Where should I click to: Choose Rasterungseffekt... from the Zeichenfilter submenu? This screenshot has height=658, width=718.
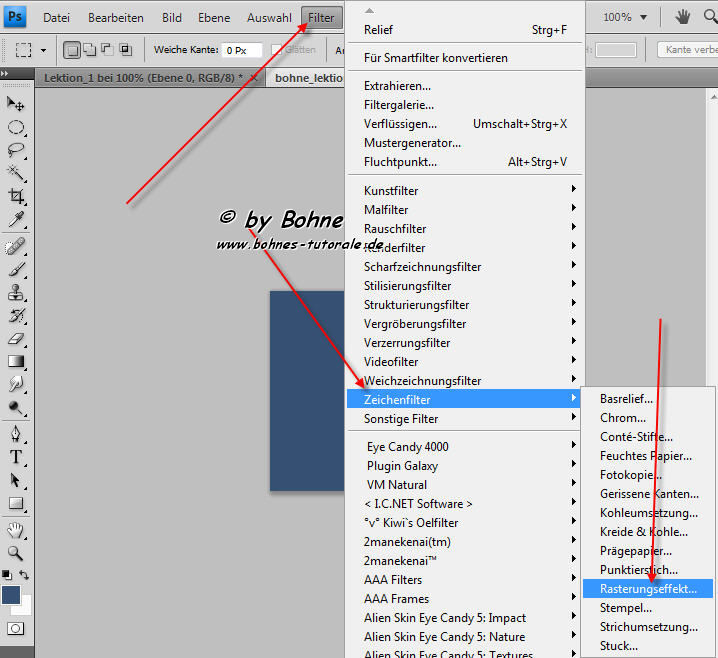click(x=647, y=589)
